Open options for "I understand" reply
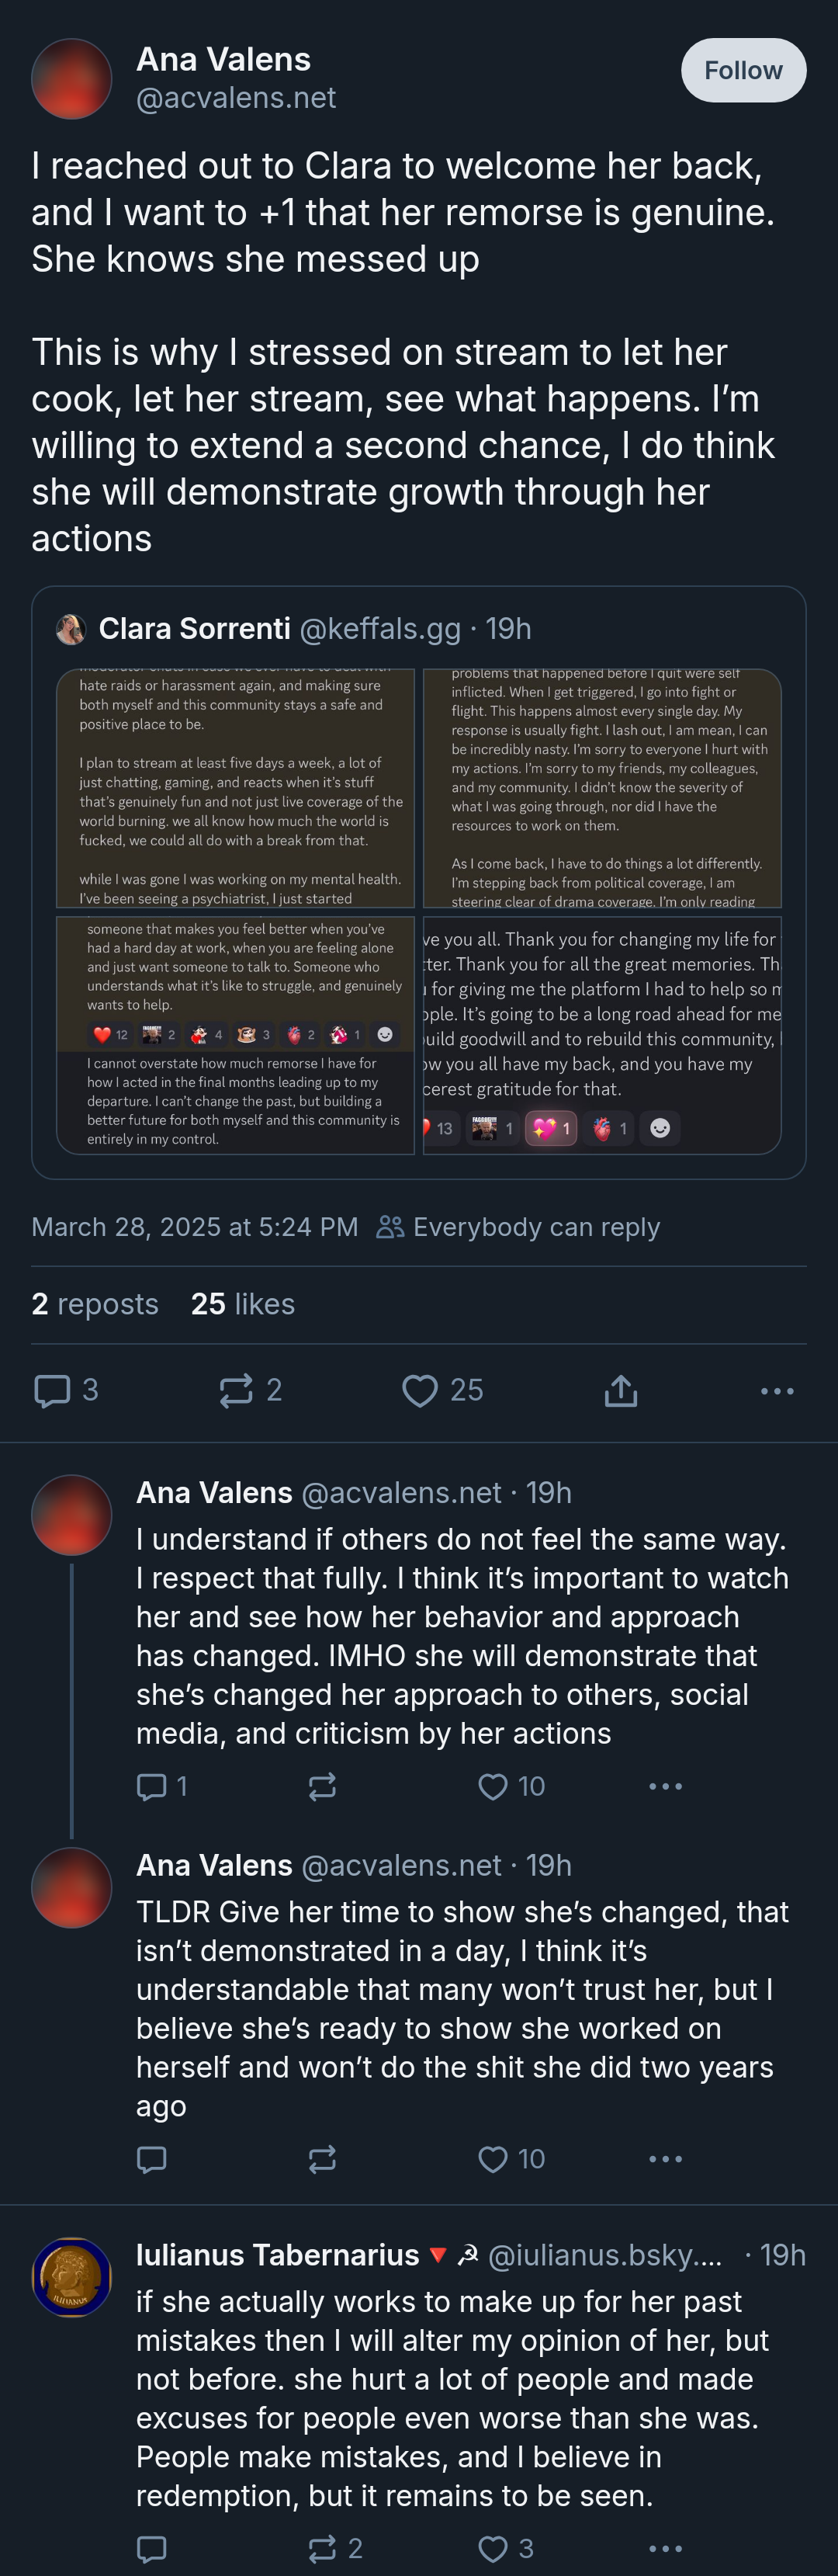The image size is (838, 2576). click(665, 1786)
